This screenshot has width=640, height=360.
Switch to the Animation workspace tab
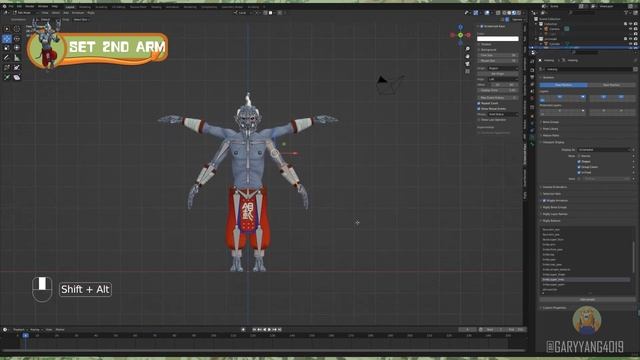[172, 7]
